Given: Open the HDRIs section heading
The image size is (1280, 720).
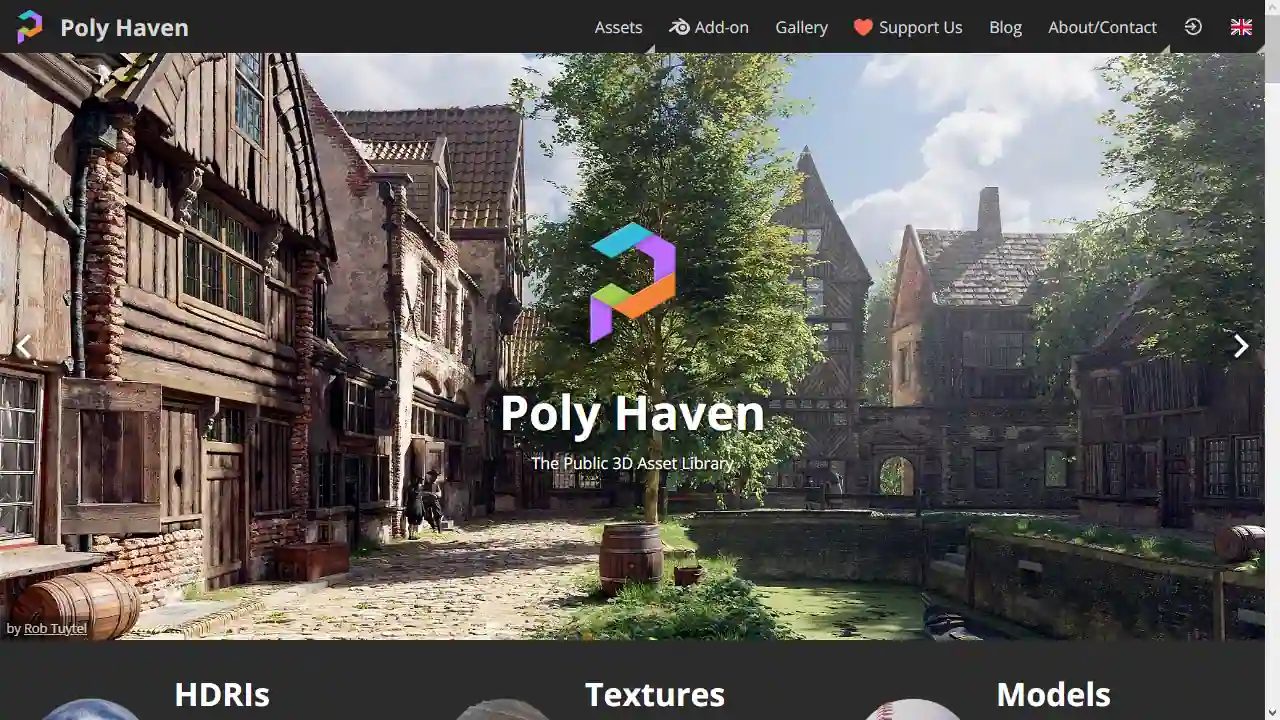Looking at the screenshot, I should (x=221, y=694).
